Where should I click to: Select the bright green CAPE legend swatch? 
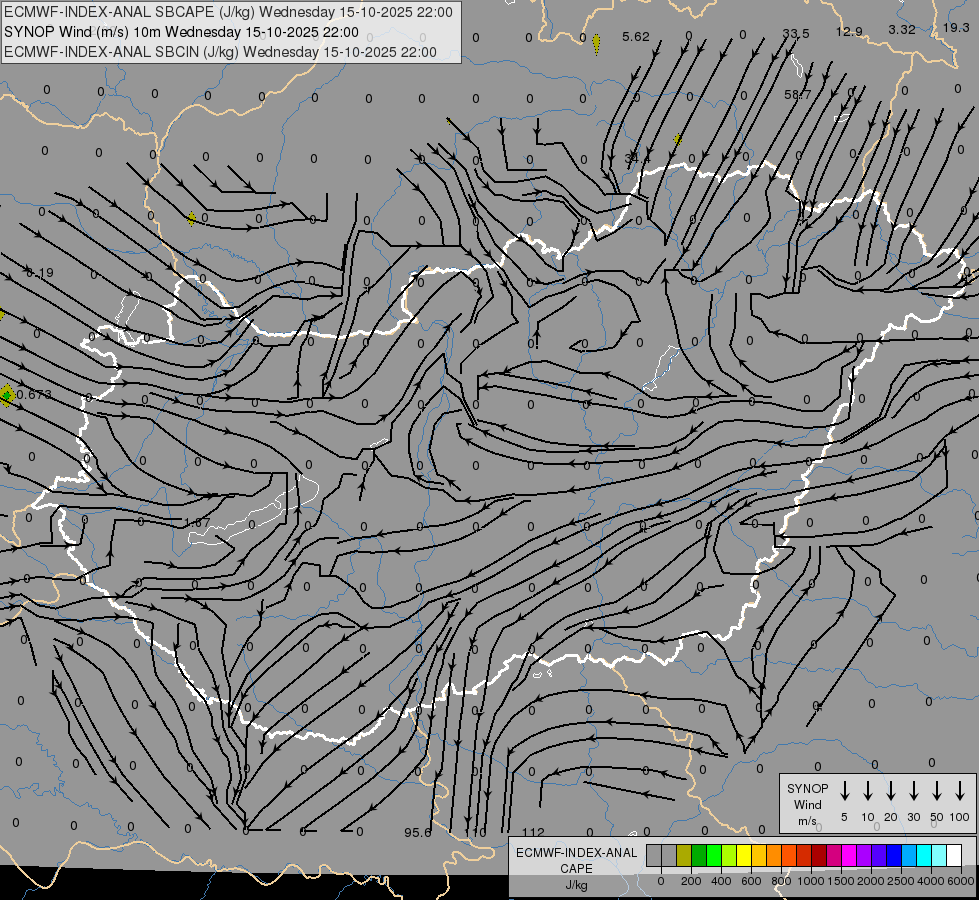click(714, 855)
